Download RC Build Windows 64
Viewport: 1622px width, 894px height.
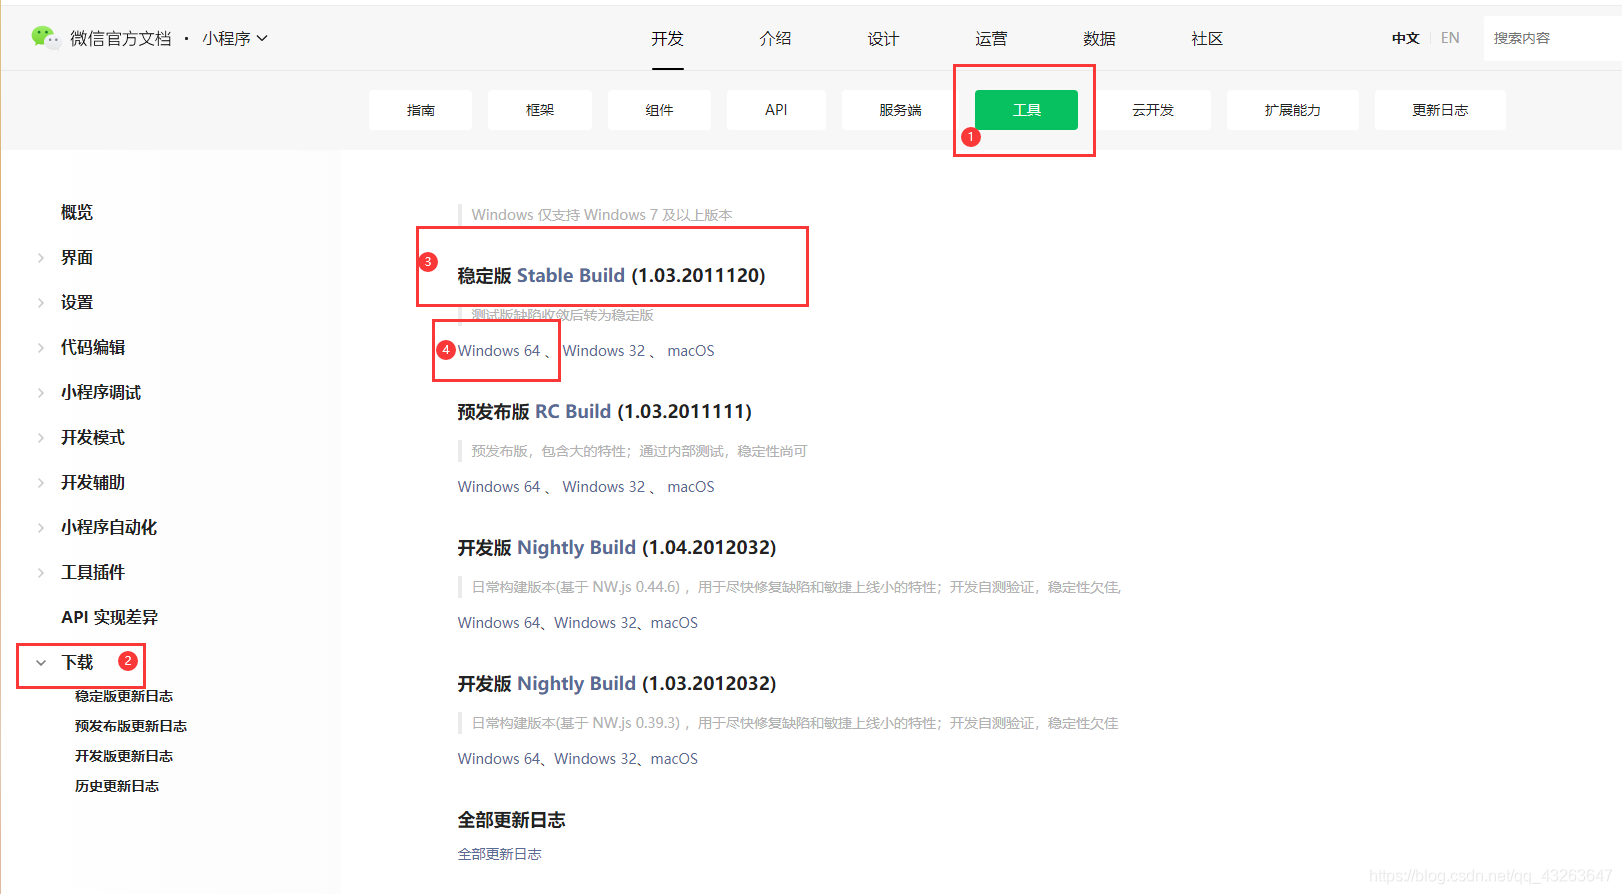(x=499, y=487)
